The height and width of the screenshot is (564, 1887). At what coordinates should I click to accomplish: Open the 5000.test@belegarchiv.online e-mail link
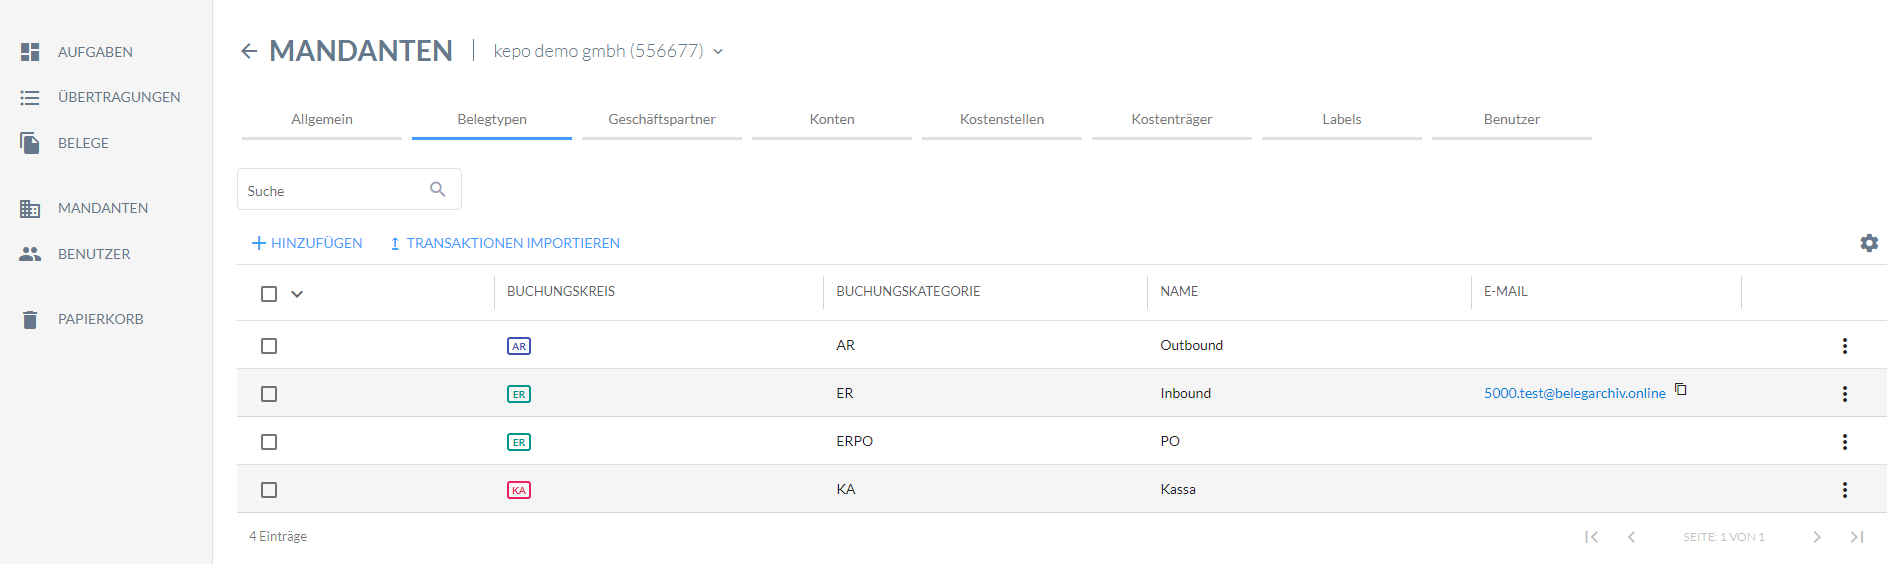(x=1574, y=393)
